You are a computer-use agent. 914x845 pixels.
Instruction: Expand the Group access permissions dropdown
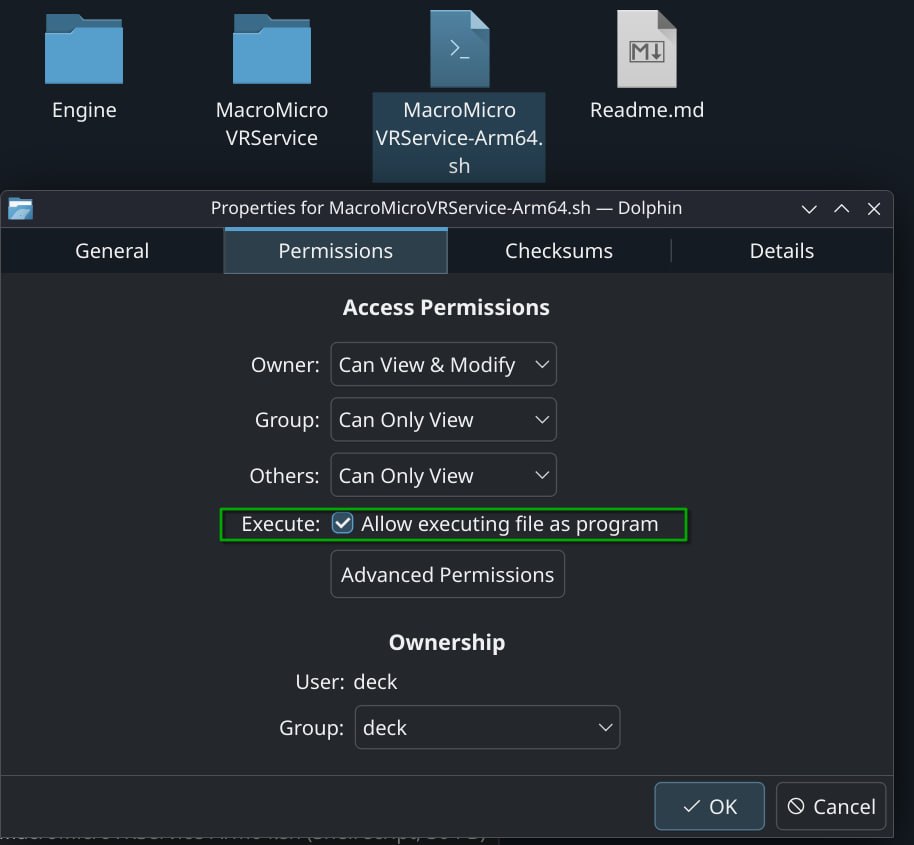(444, 420)
